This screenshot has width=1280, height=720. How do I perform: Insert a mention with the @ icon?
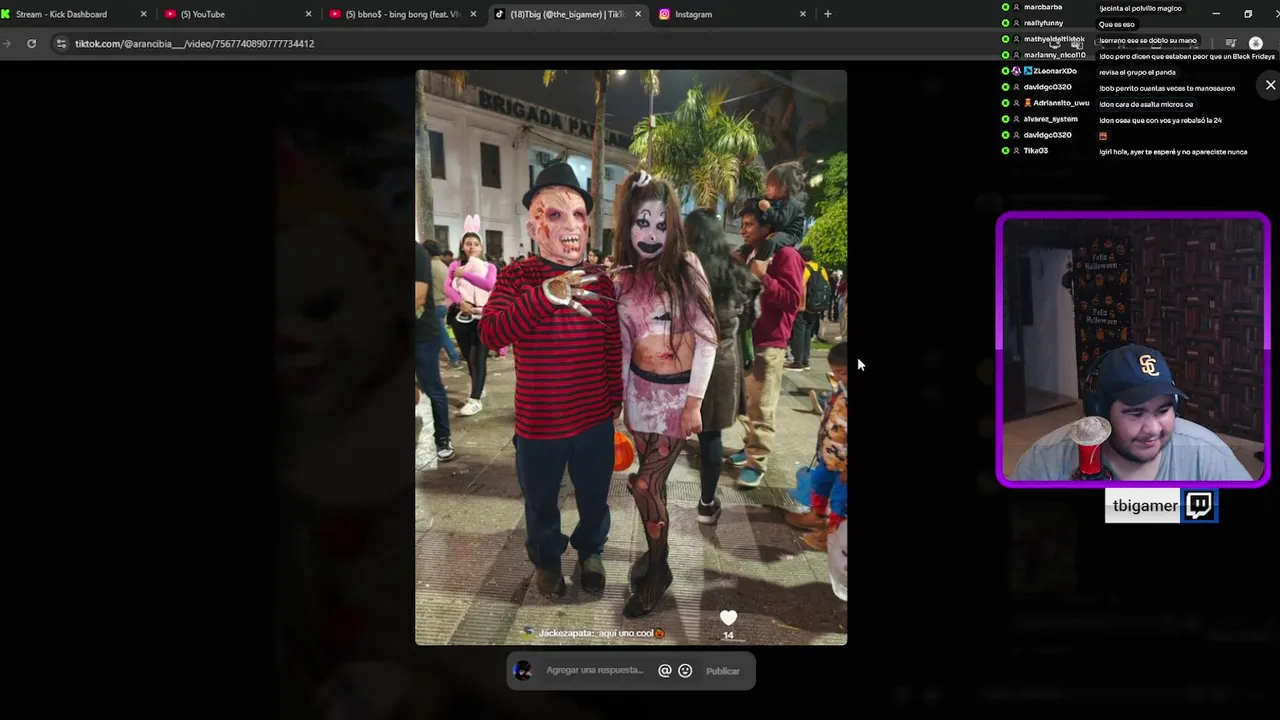pos(665,671)
